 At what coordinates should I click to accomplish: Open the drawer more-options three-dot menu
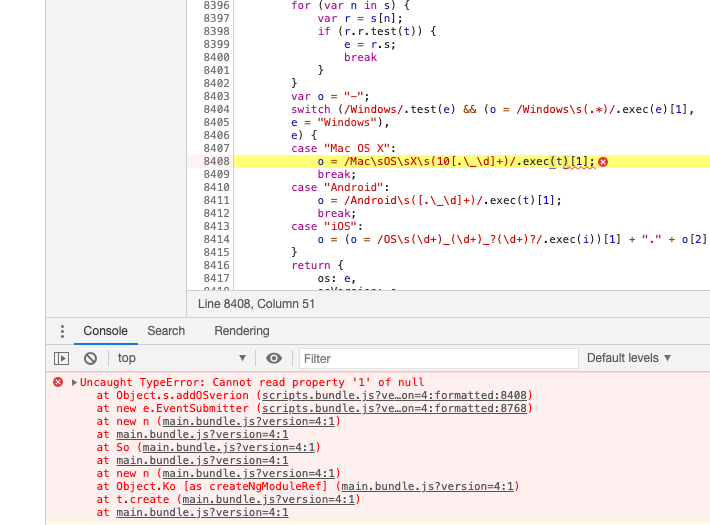(62, 332)
